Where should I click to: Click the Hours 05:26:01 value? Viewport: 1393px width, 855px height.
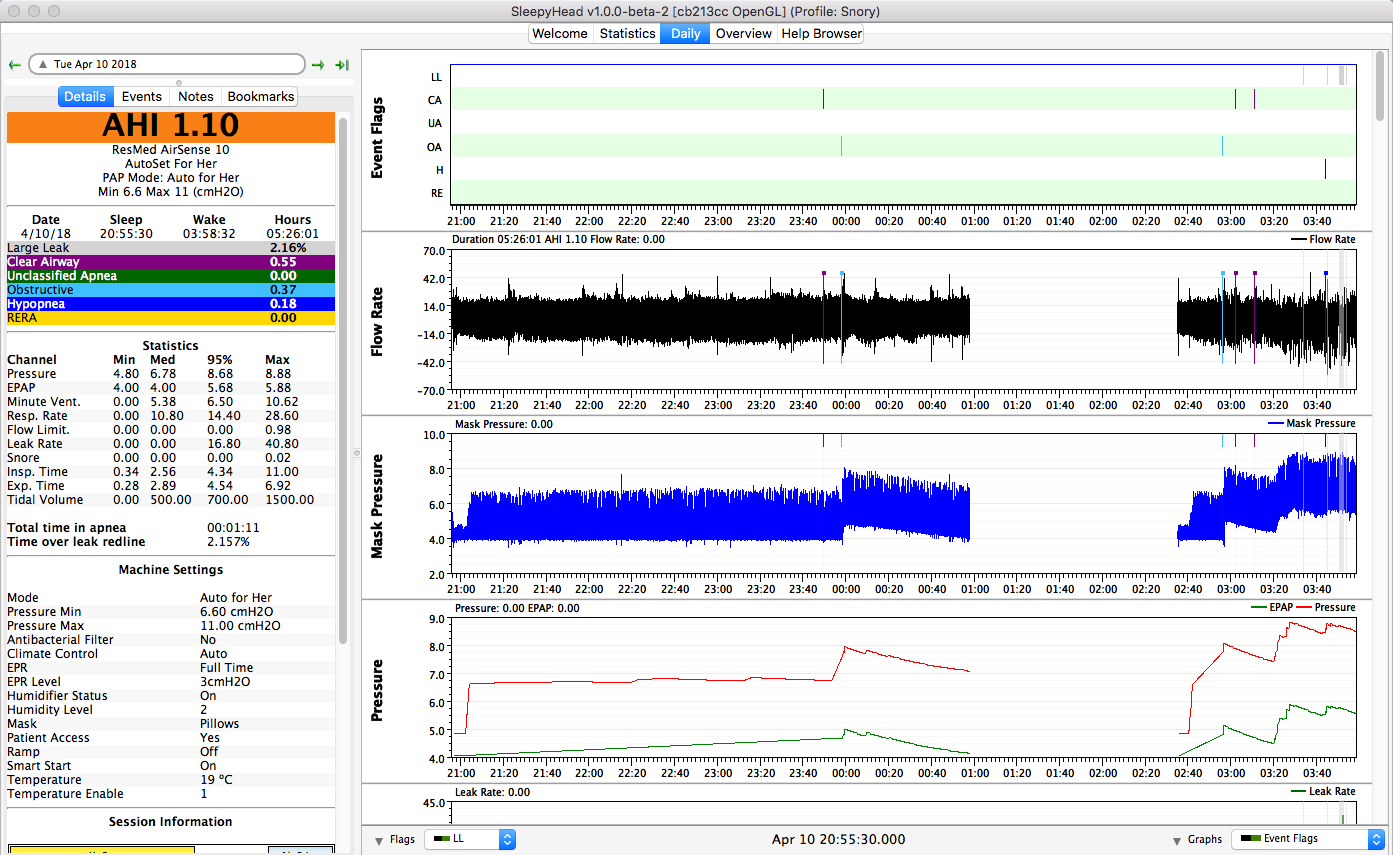[x=293, y=234]
